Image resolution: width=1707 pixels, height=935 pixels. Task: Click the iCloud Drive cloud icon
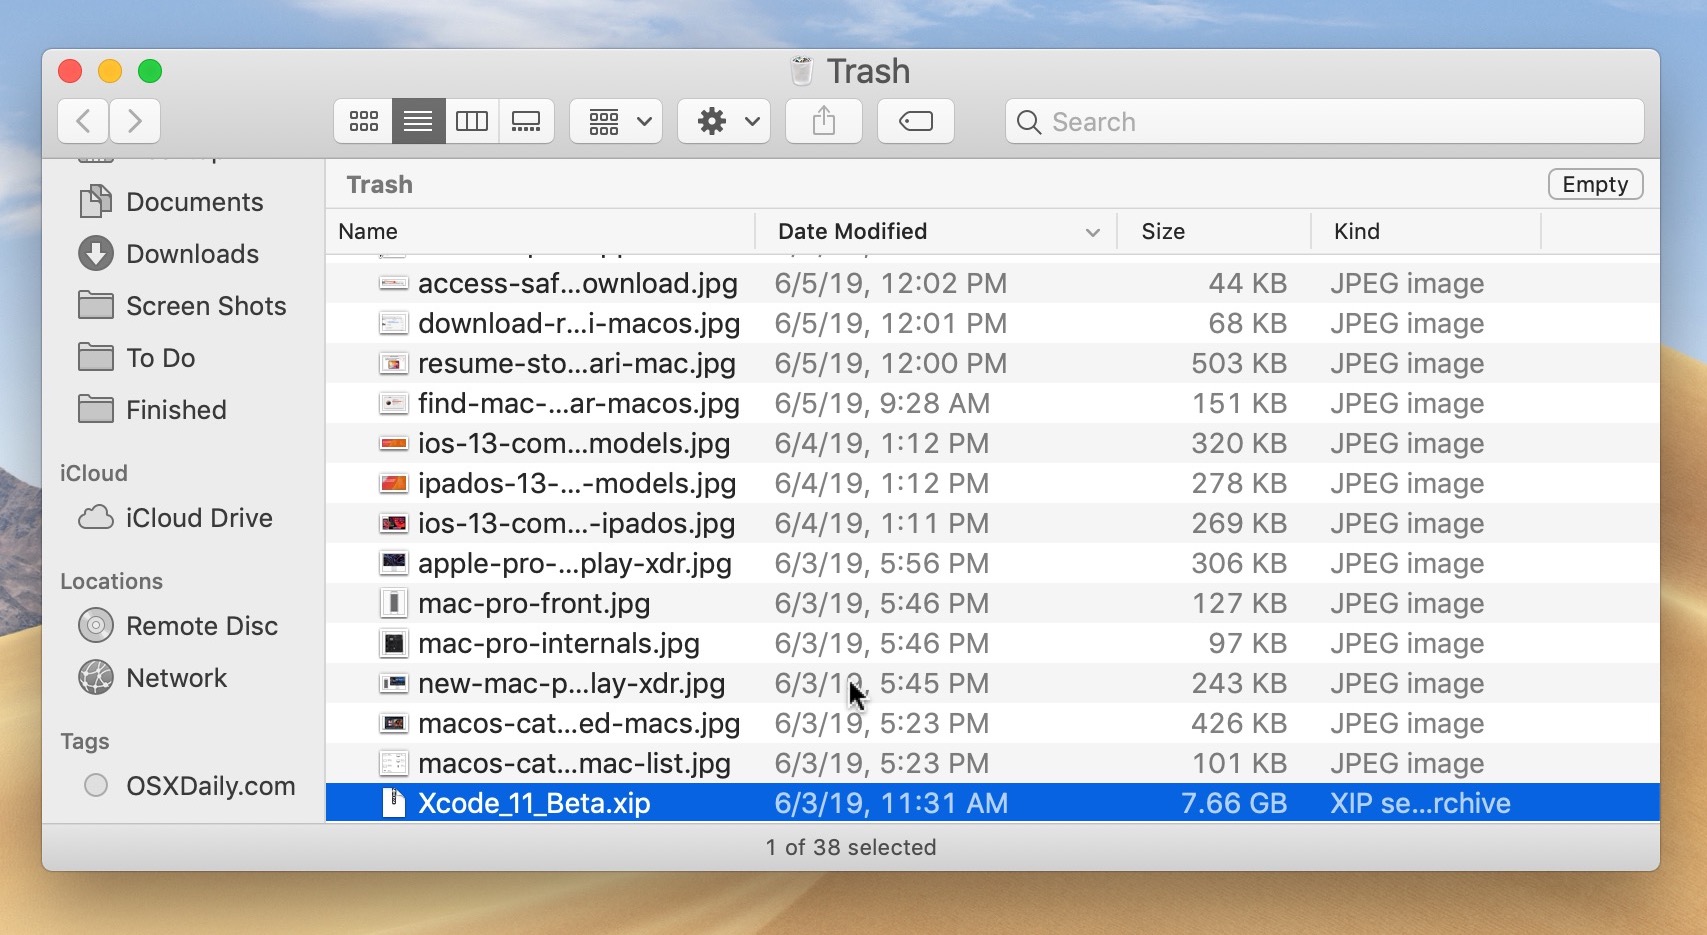click(96, 518)
